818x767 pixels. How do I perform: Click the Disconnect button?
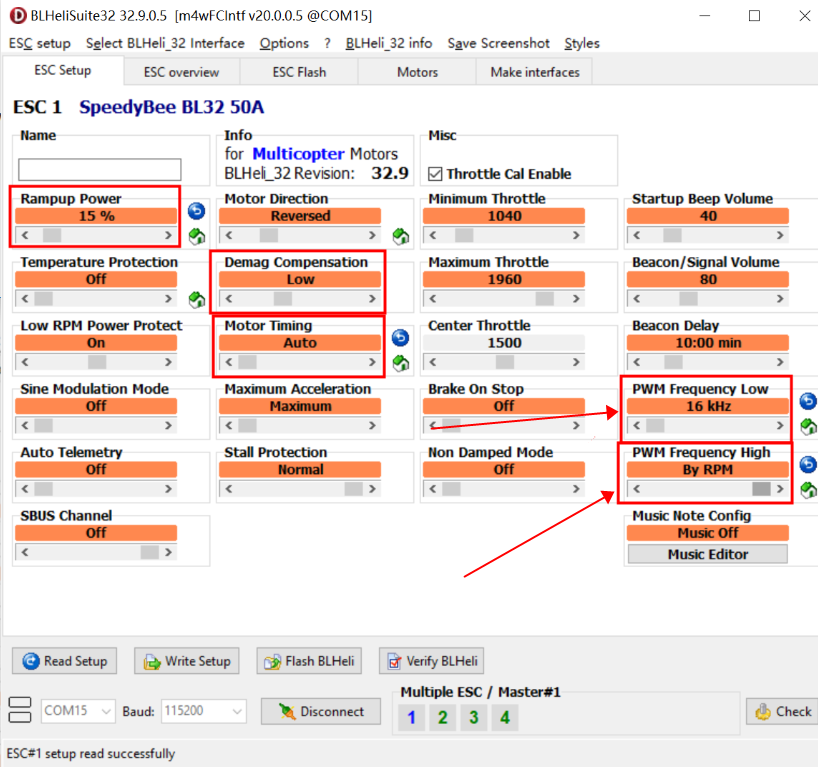(x=321, y=711)
